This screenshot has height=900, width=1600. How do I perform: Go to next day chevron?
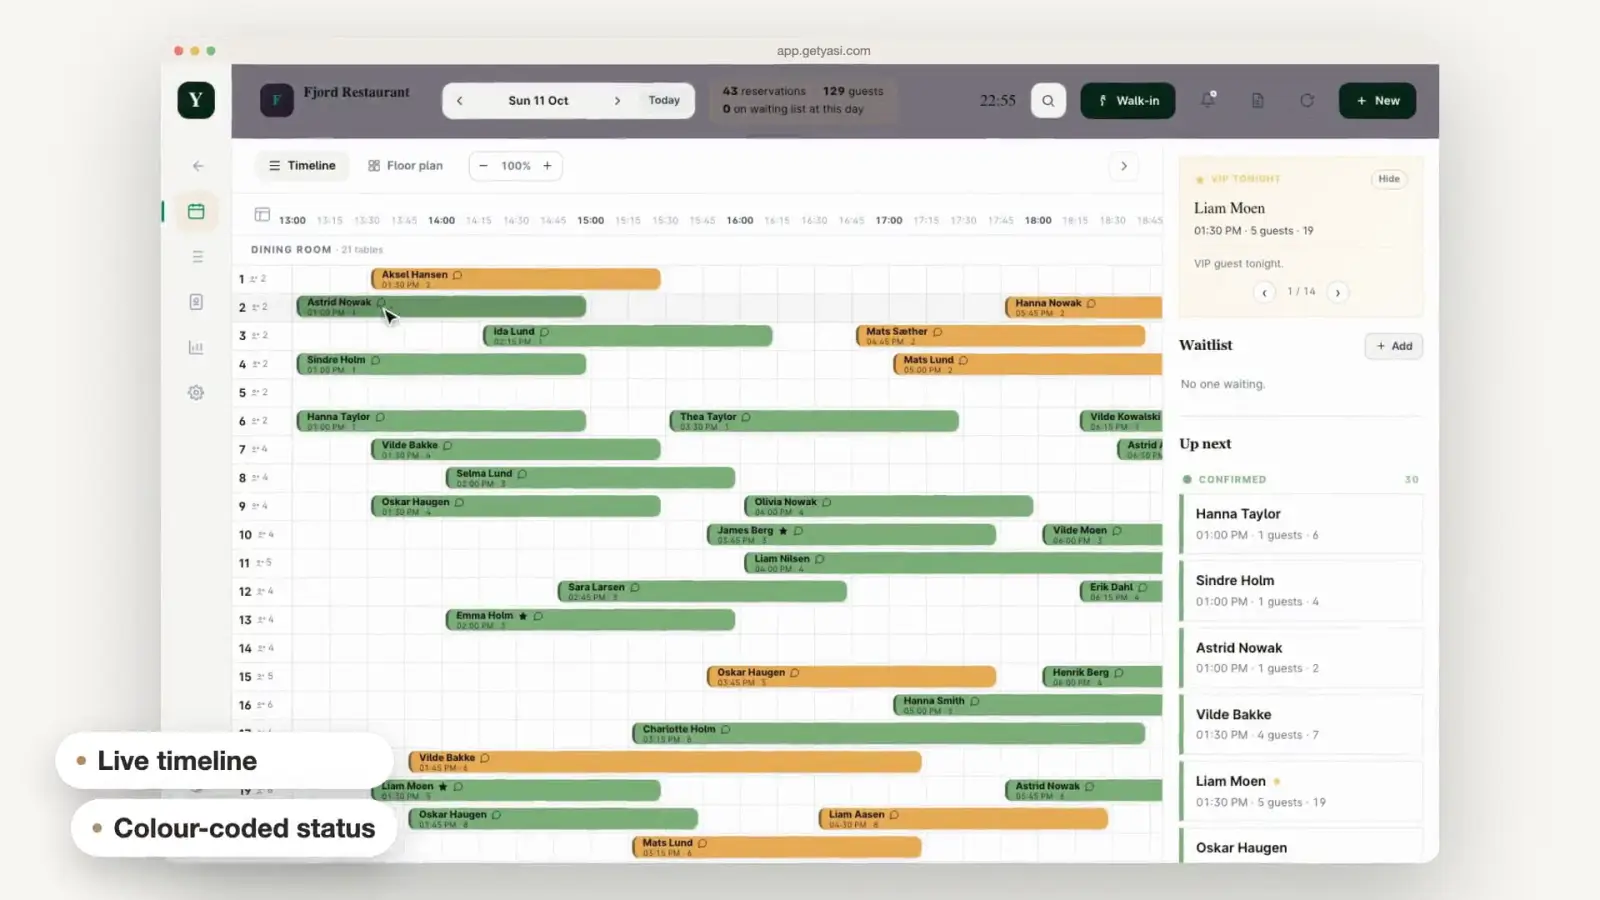[x=617, y=101]
